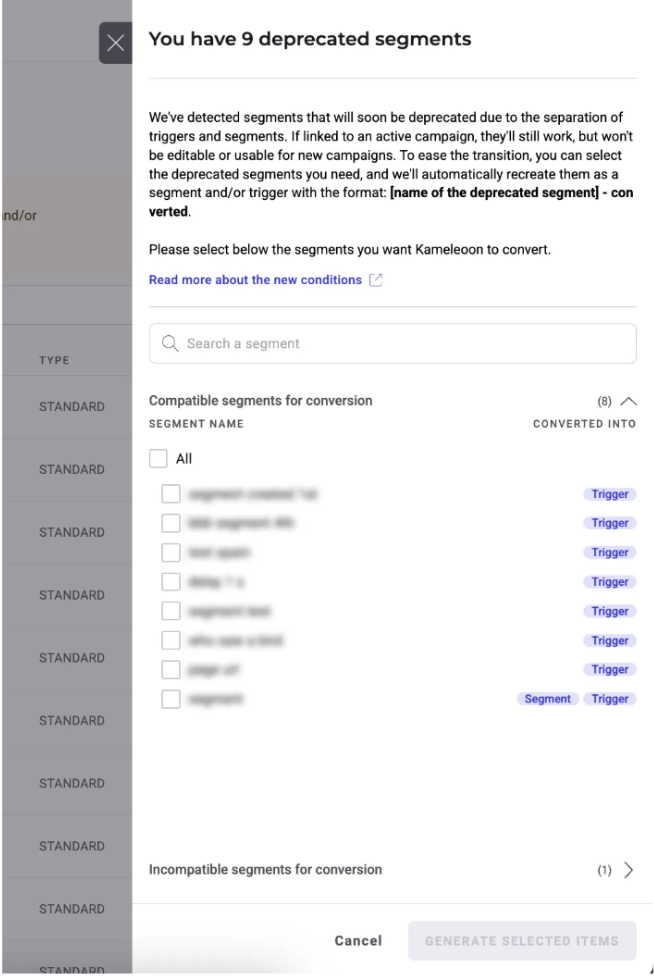Open Read more about the new conditions
Viewport: 654px width, 976px height.
(255, 280)
